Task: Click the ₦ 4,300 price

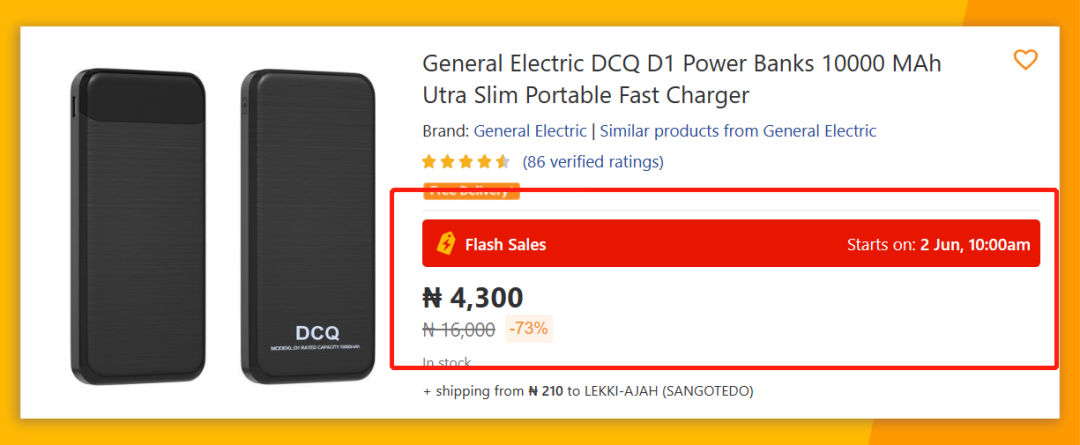Action: coord(473,297)
